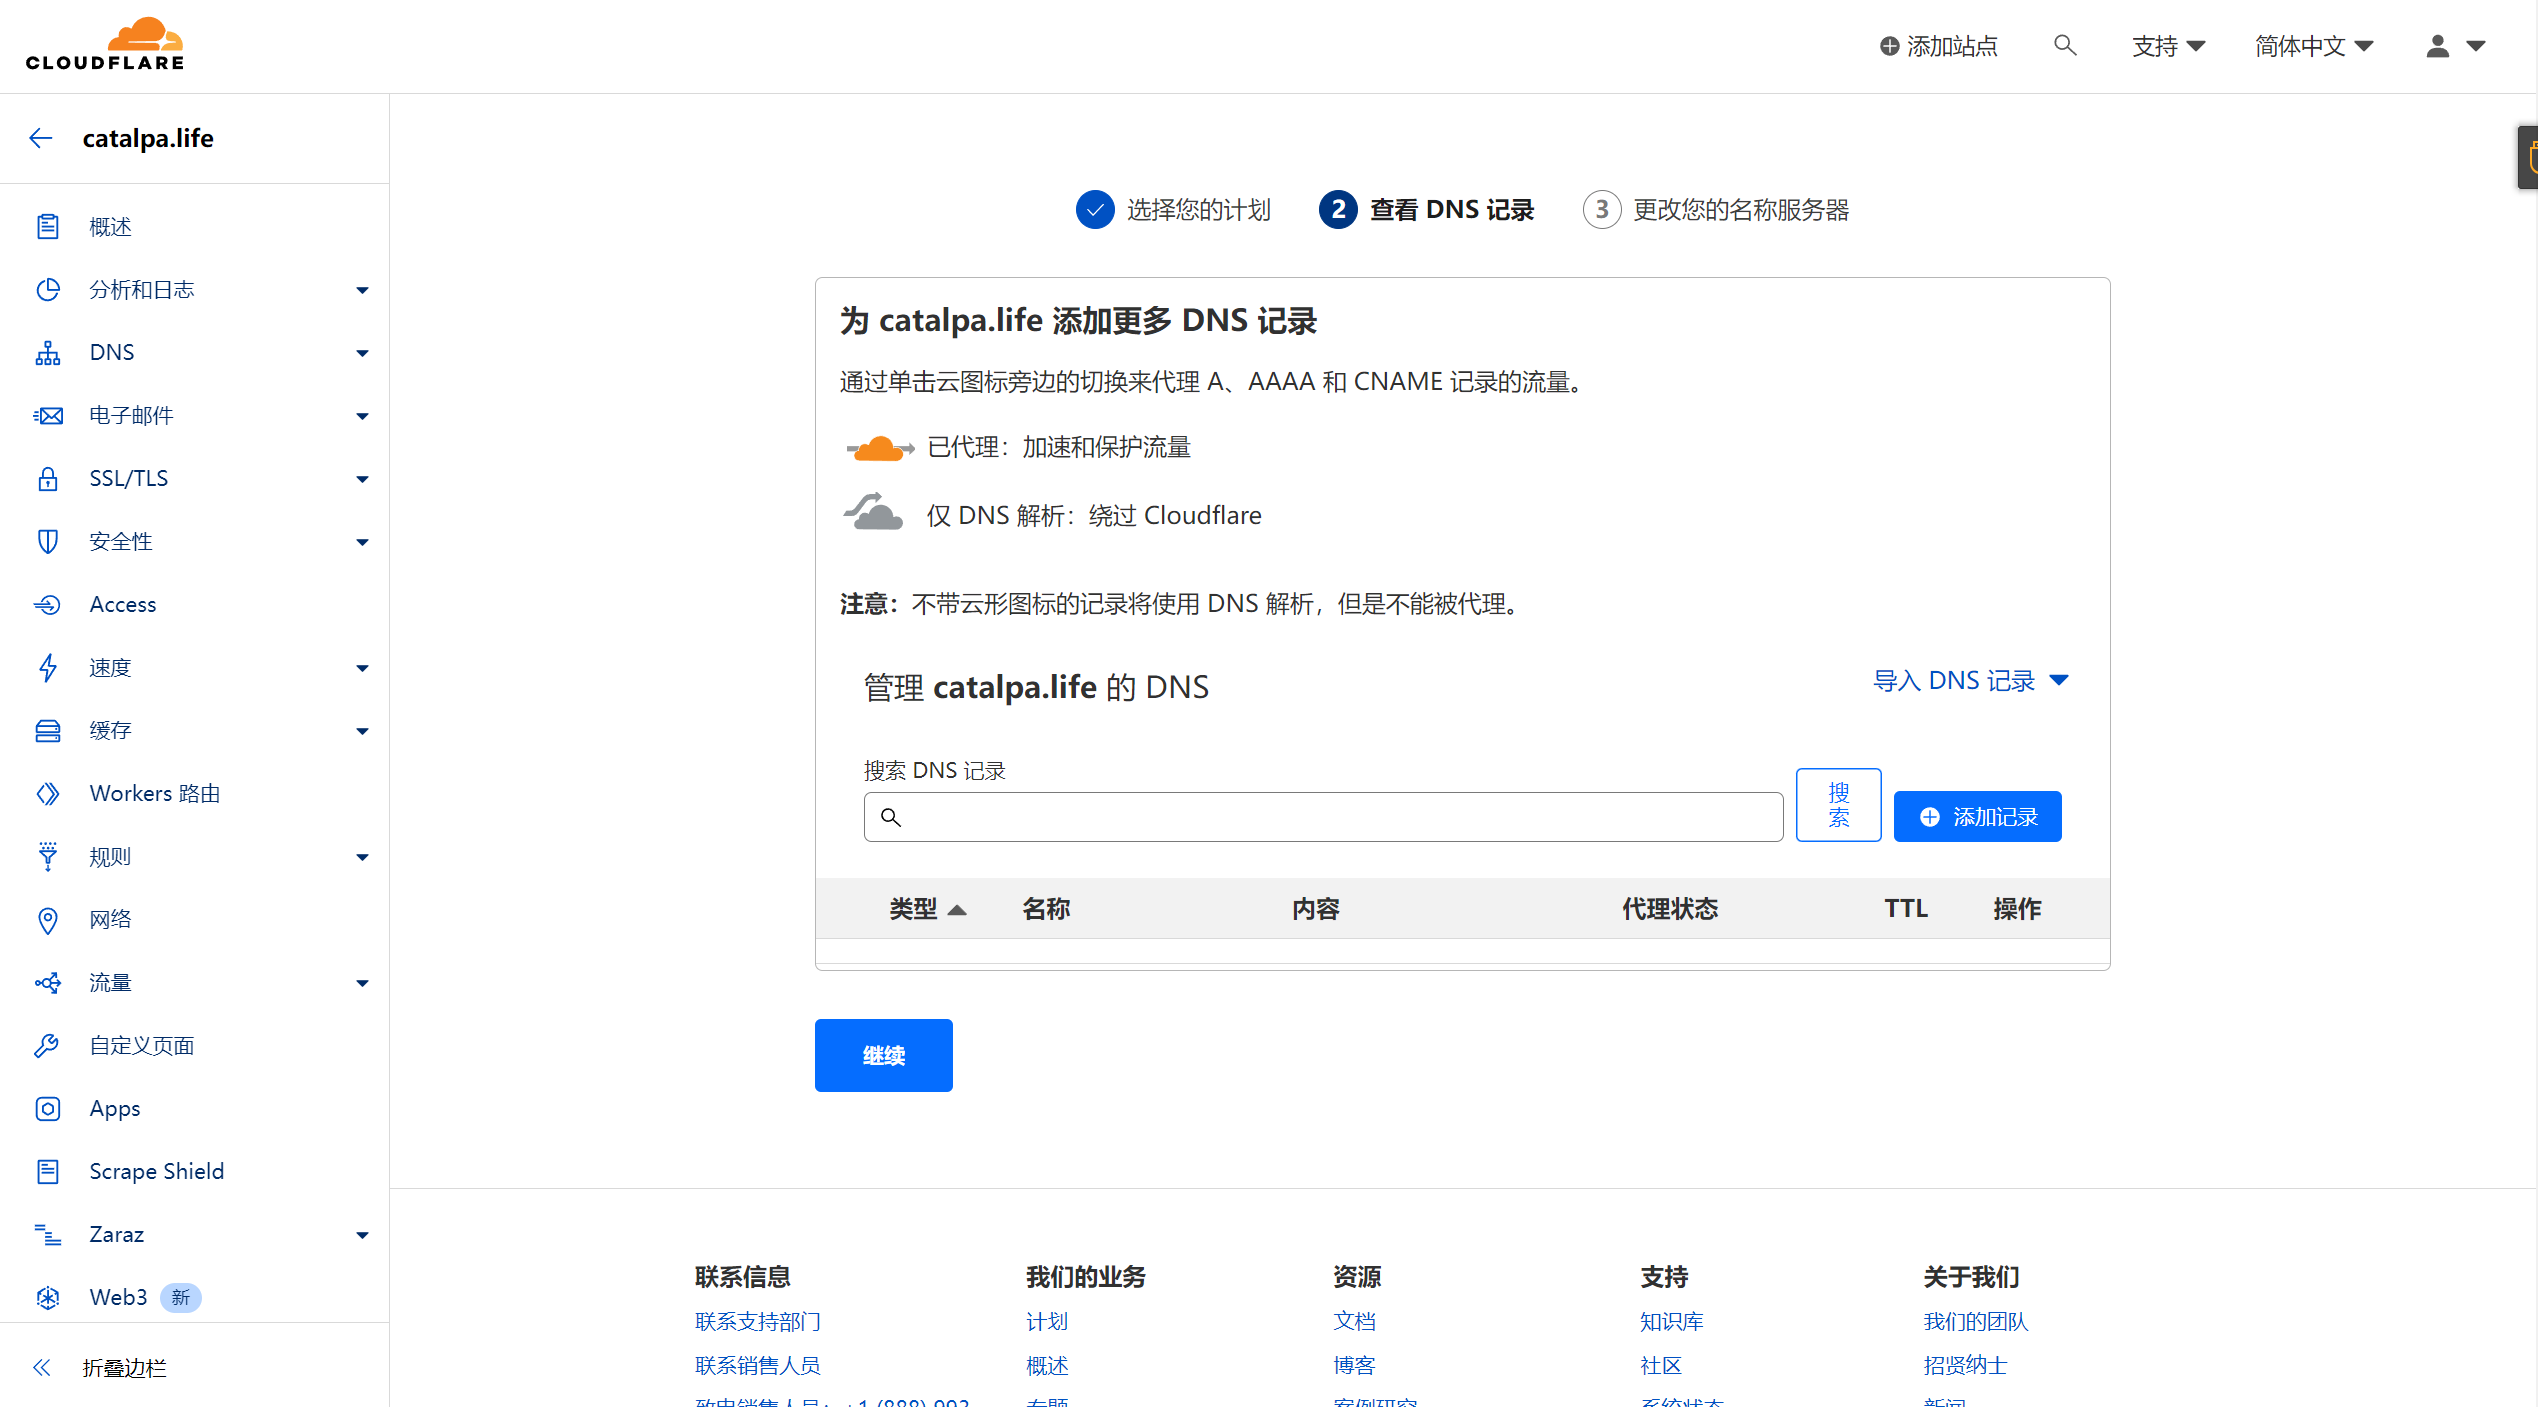Open the 联系支持部门 link
This screenshot has width=2538, height=1407.
click(758, 1322)
